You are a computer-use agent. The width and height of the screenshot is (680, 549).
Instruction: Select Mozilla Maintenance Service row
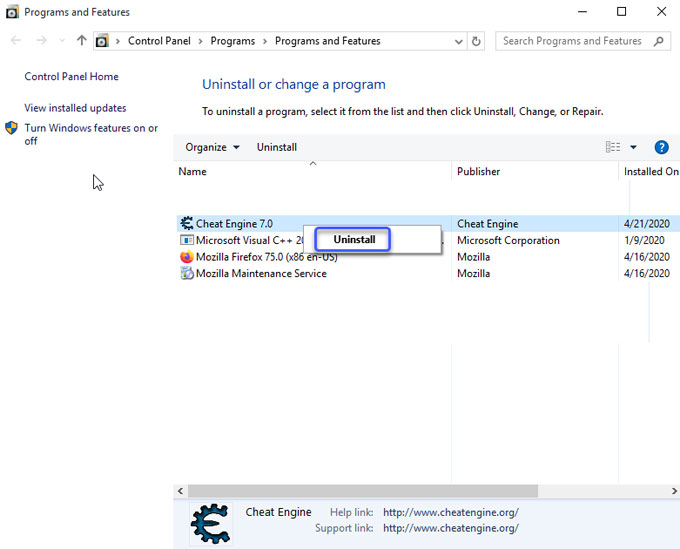pyautogui.click(x=428, y=273)
